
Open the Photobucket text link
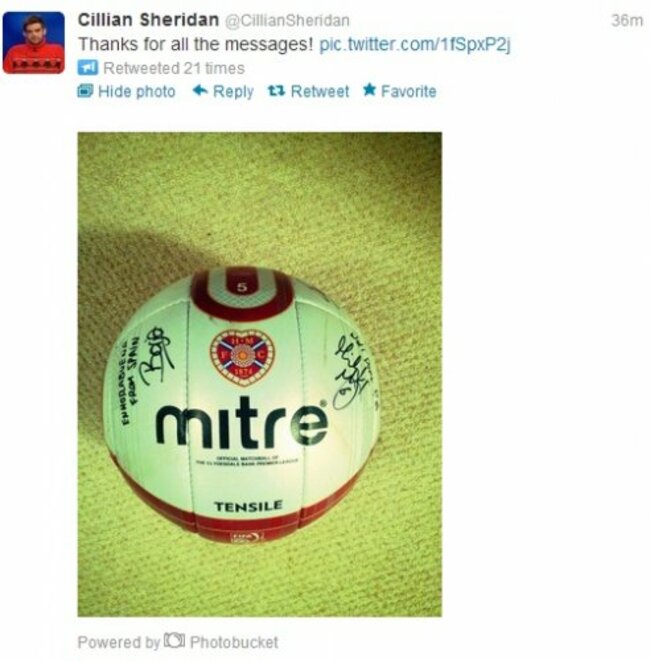(234, 642)
